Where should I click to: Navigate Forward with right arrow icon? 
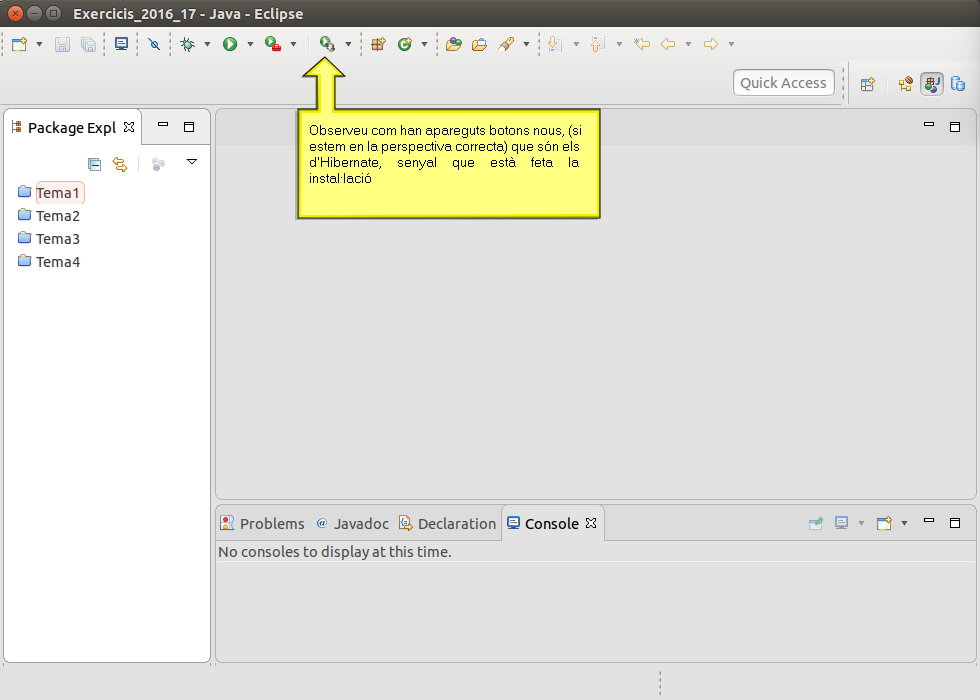tap(711, 44)
